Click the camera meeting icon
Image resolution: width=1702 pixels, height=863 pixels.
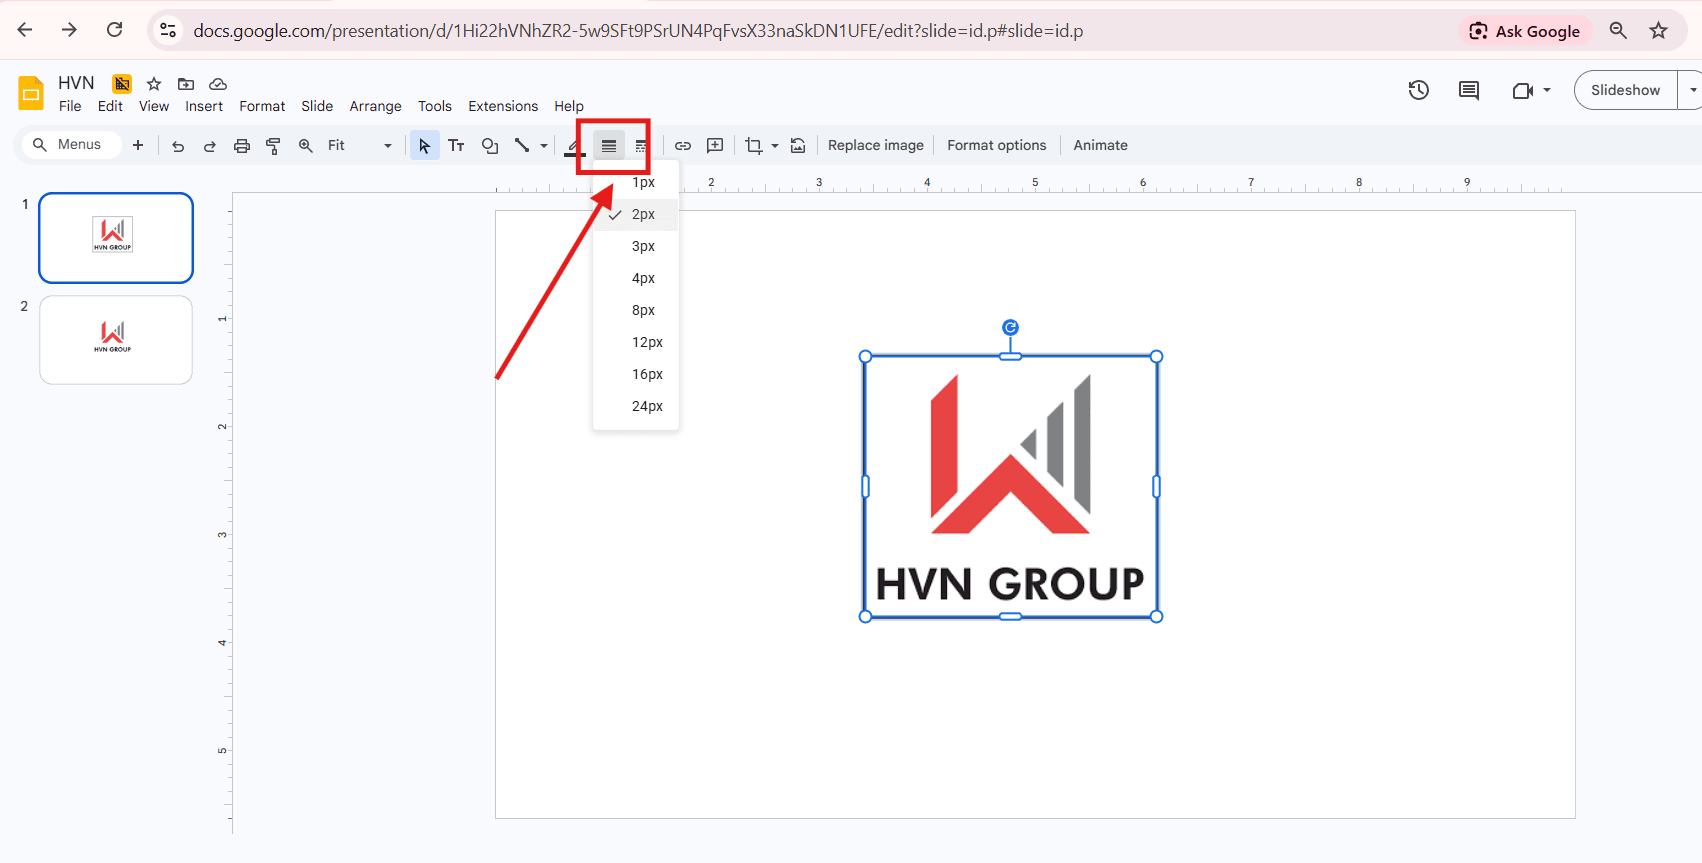pyautogui.click(x=1523, y=91)
